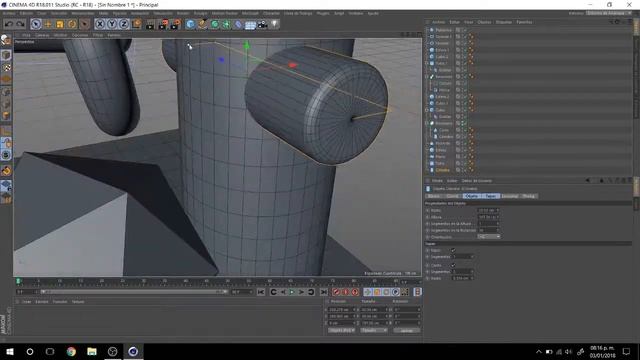
Task: Click the Aplicar button in coordinates
Action: [x=407, y=330]
